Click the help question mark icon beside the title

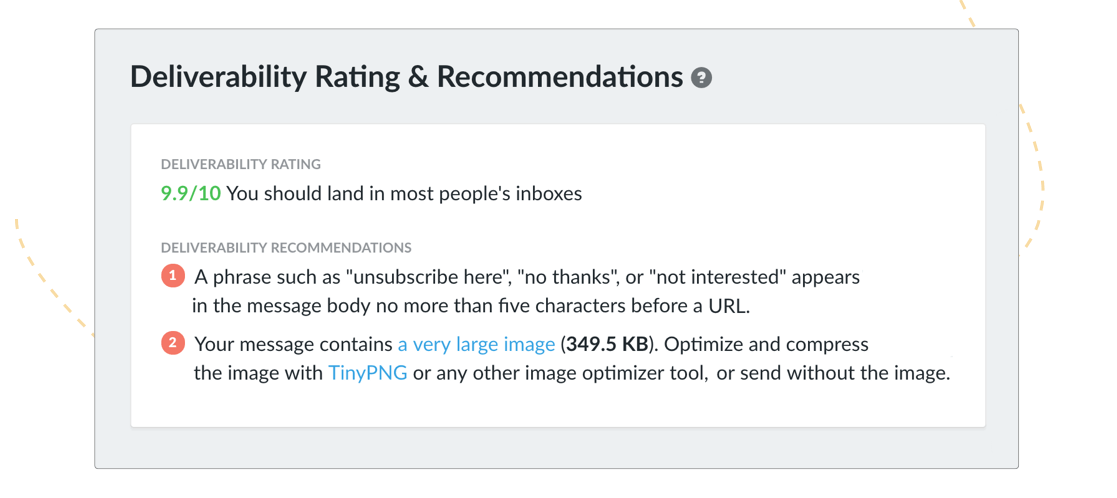[701, 78]
